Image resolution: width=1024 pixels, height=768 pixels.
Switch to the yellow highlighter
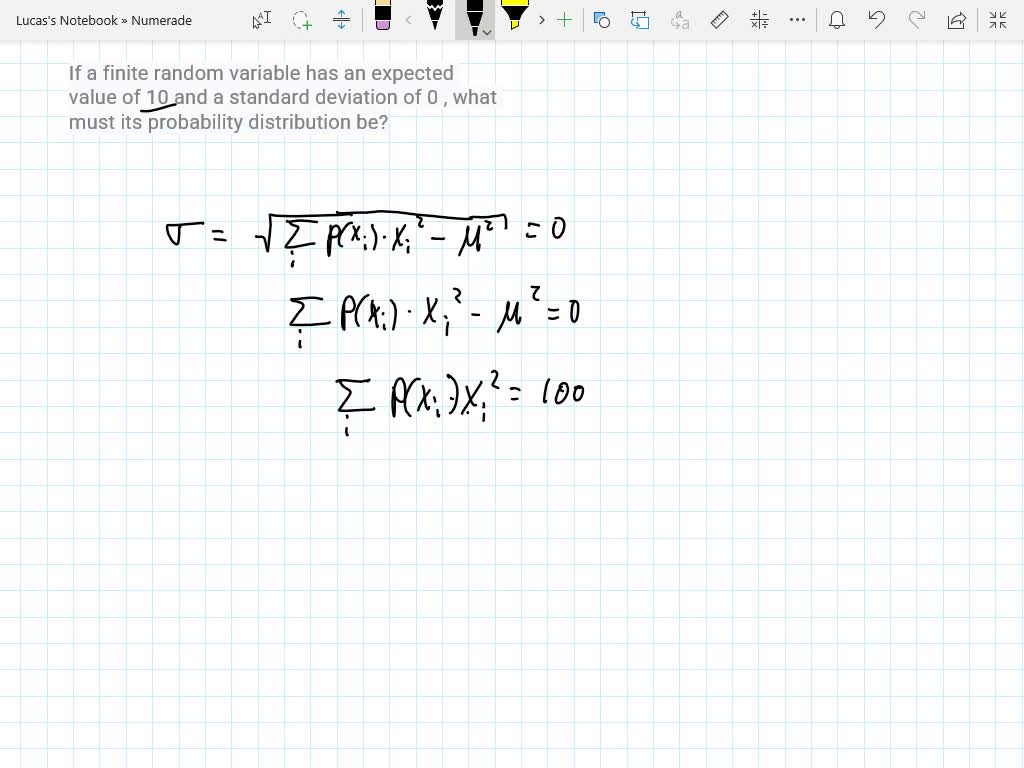pyautogui.click(x=513, y=20)
